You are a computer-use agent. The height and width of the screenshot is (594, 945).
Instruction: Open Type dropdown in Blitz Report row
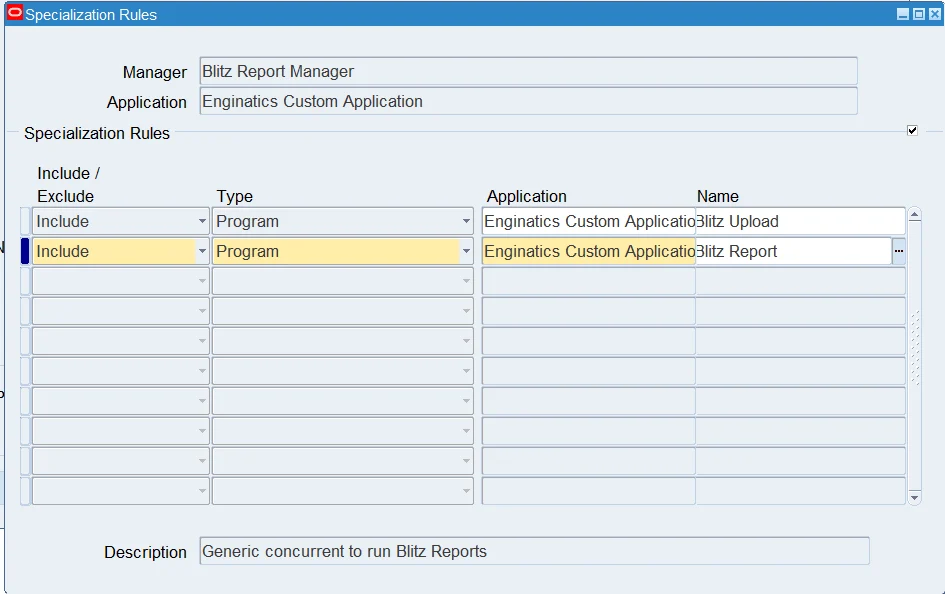click(466, 251)
